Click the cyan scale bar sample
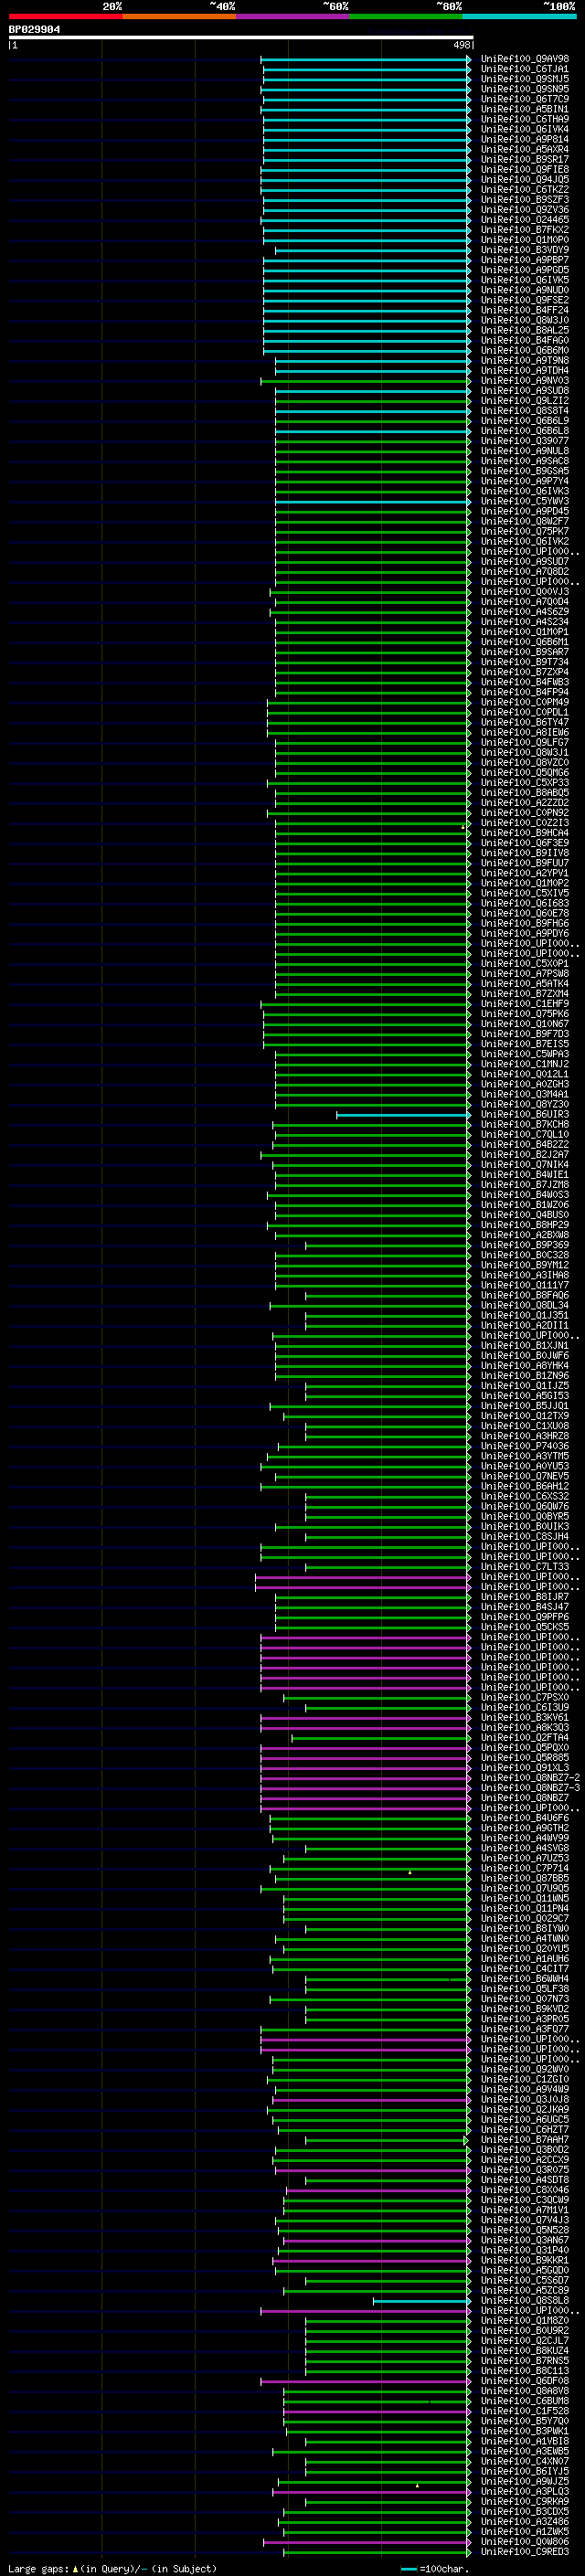 click(x=408, y=2569)
